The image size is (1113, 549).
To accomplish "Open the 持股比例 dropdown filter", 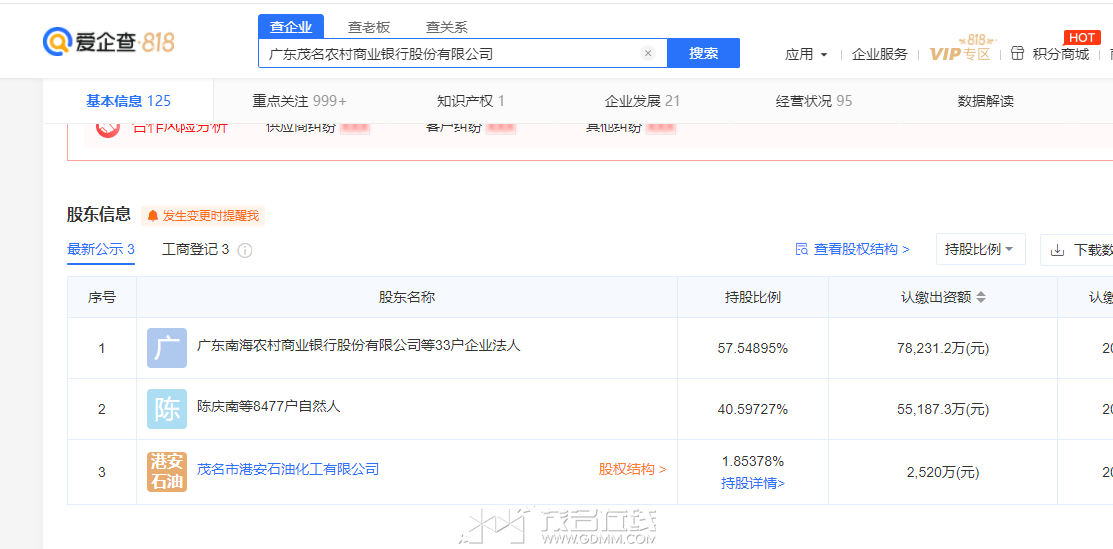I will [980, 249].
